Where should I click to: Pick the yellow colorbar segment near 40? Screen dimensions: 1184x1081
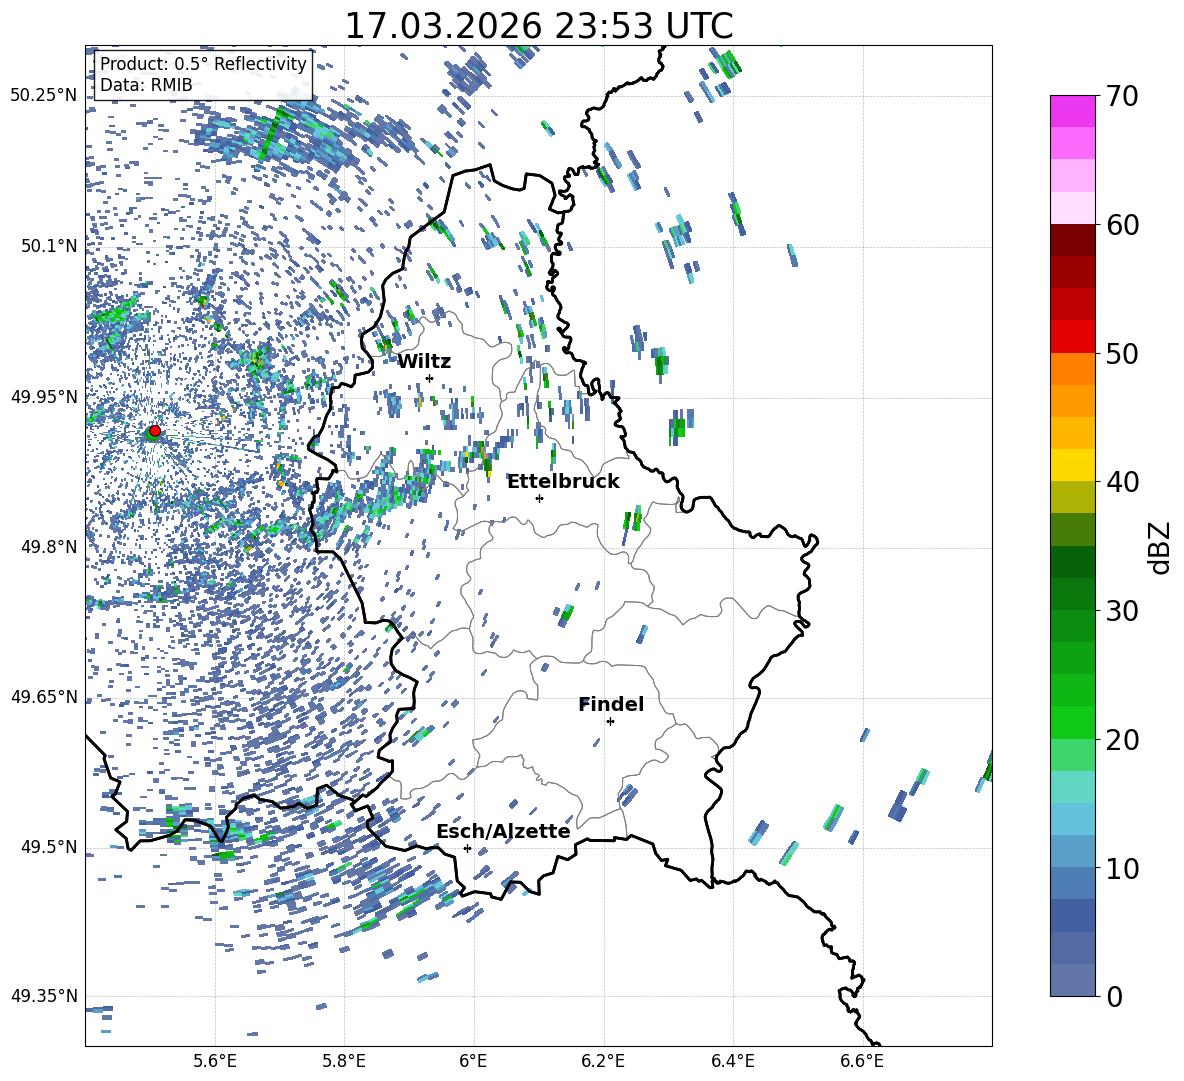[1073, 465]
